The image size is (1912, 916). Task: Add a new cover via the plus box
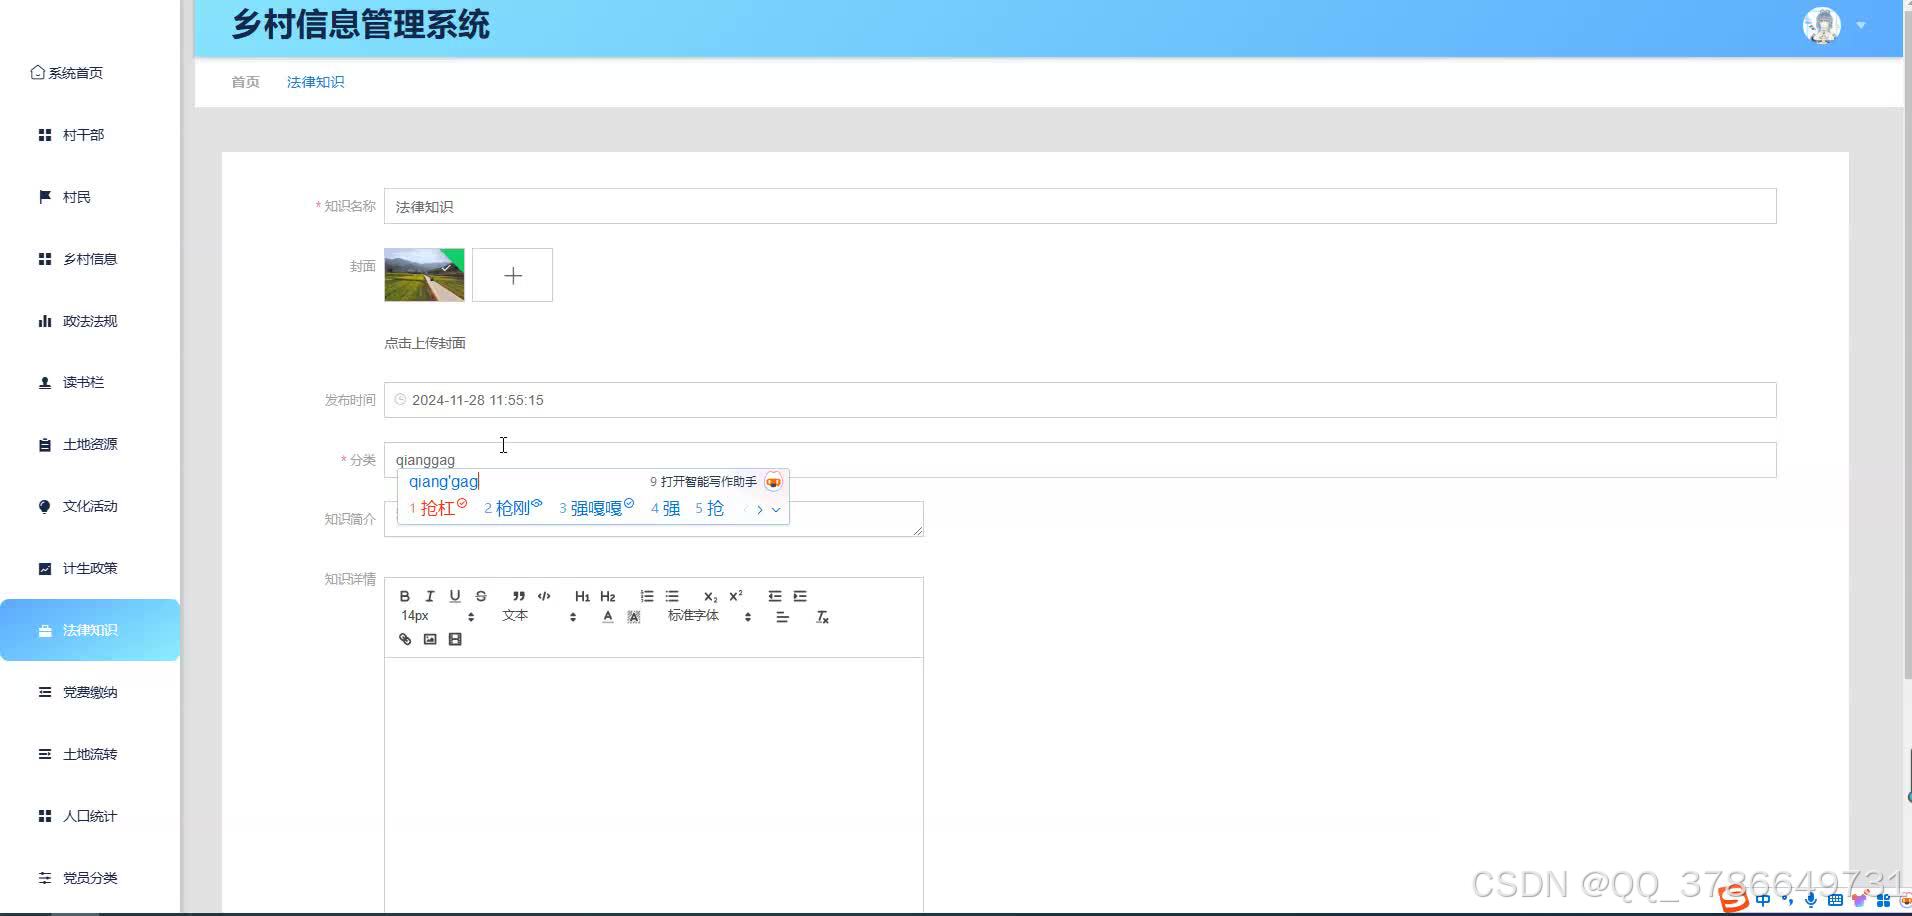512,275
